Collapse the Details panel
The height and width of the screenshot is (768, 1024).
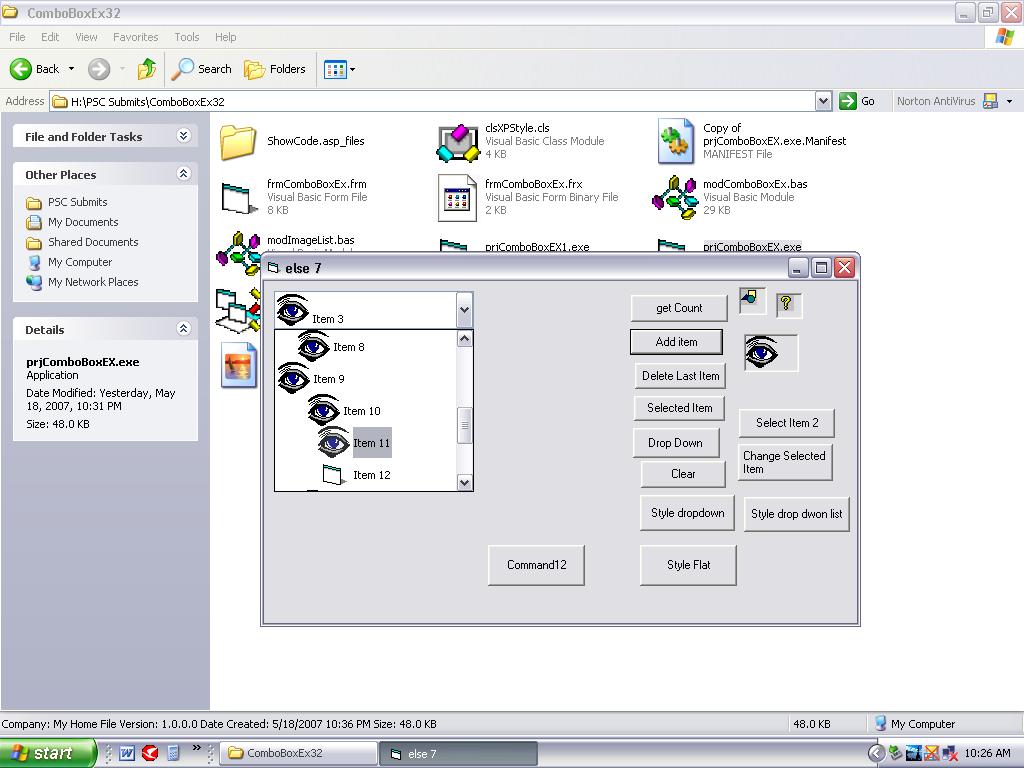coord(183,329)
